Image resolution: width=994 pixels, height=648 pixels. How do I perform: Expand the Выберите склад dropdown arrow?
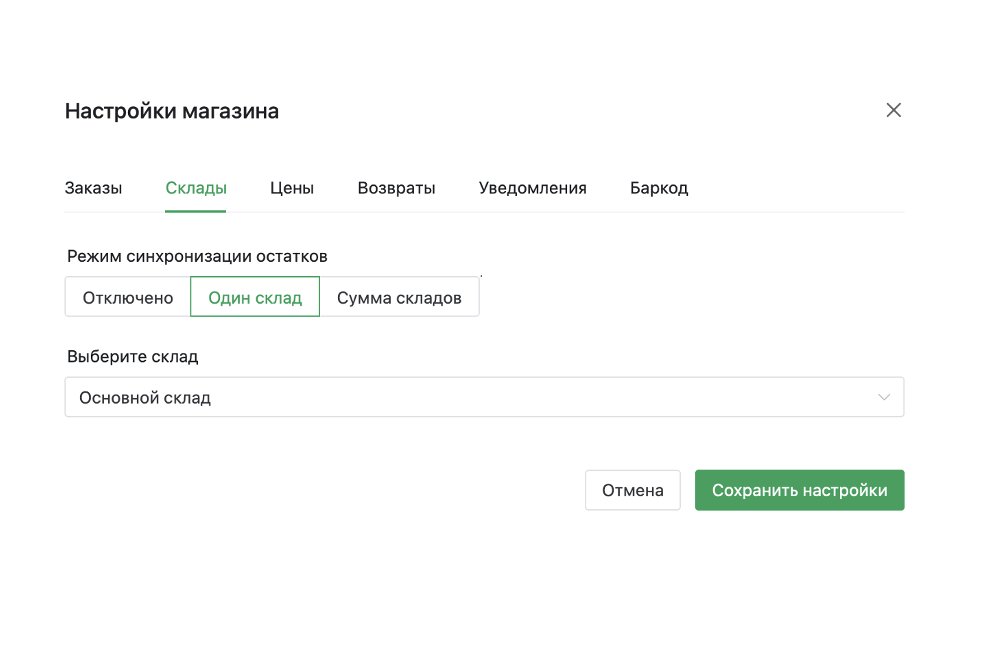(884, 398)
